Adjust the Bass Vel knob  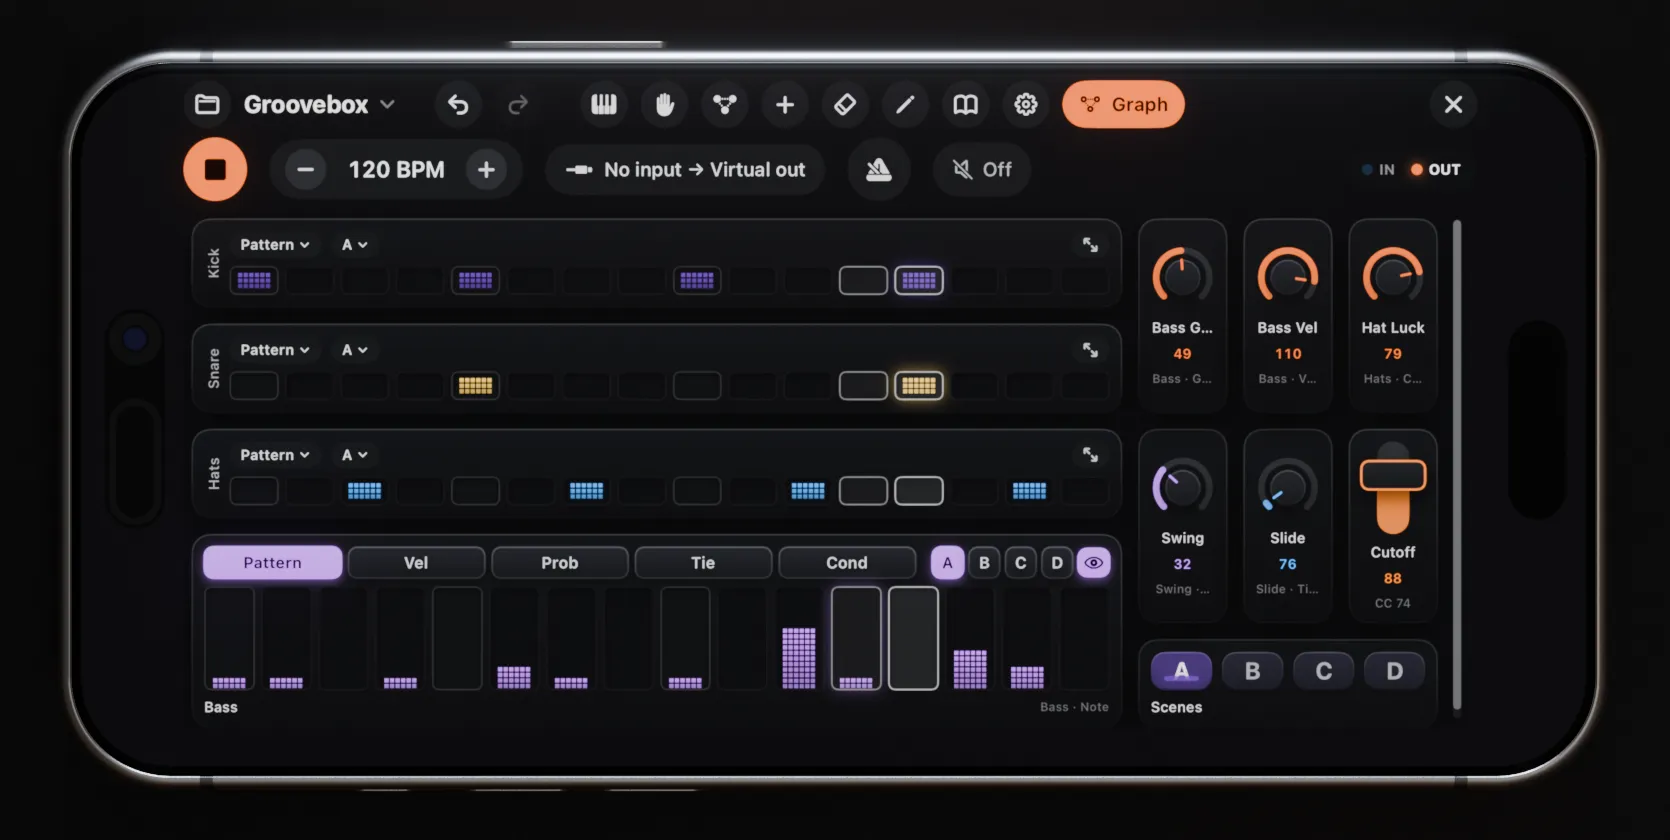click(x=1288, y=275)
